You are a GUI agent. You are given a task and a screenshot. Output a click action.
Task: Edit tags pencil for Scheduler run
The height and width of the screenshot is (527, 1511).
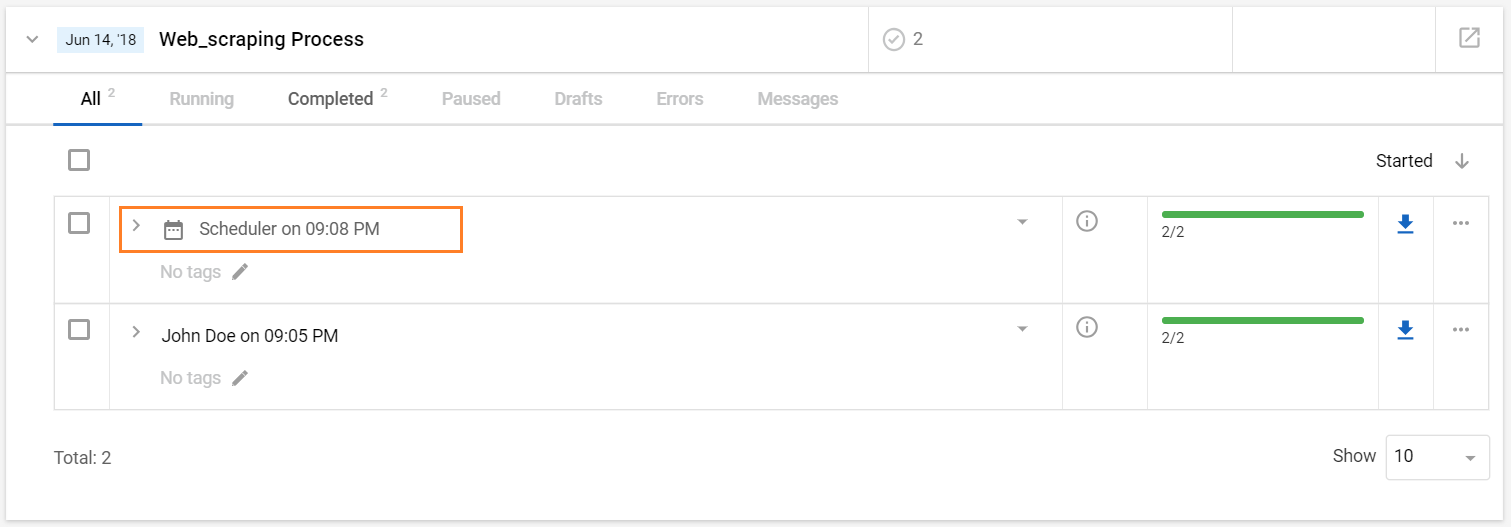(x=239, y=272)
